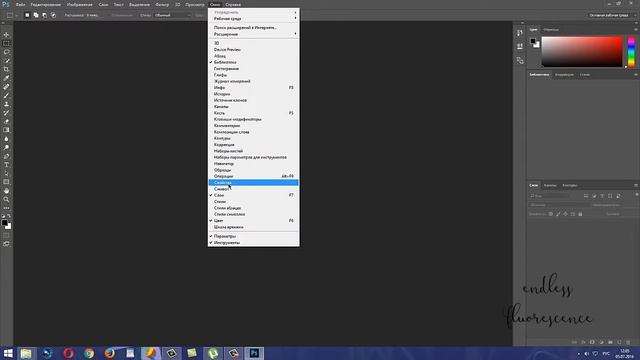
Task: Choose Навигатор in the Окно menu
Action: click(253, 164)
